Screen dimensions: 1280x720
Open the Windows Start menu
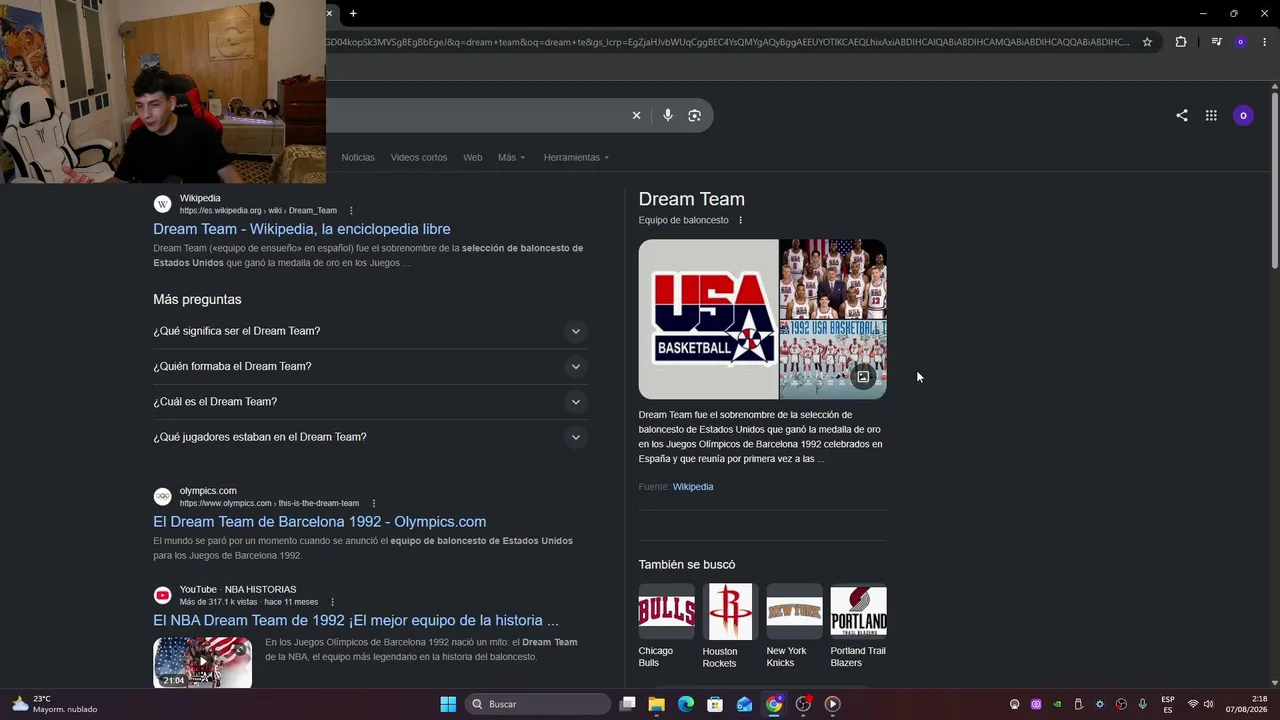[x=448, y=704]
